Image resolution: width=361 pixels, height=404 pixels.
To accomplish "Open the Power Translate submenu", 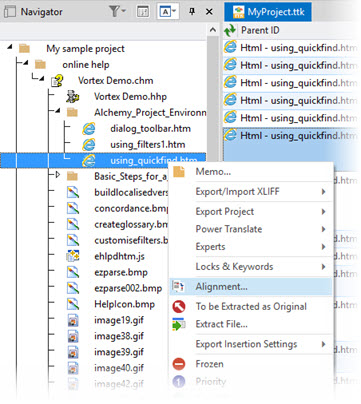I will (251, 229).
